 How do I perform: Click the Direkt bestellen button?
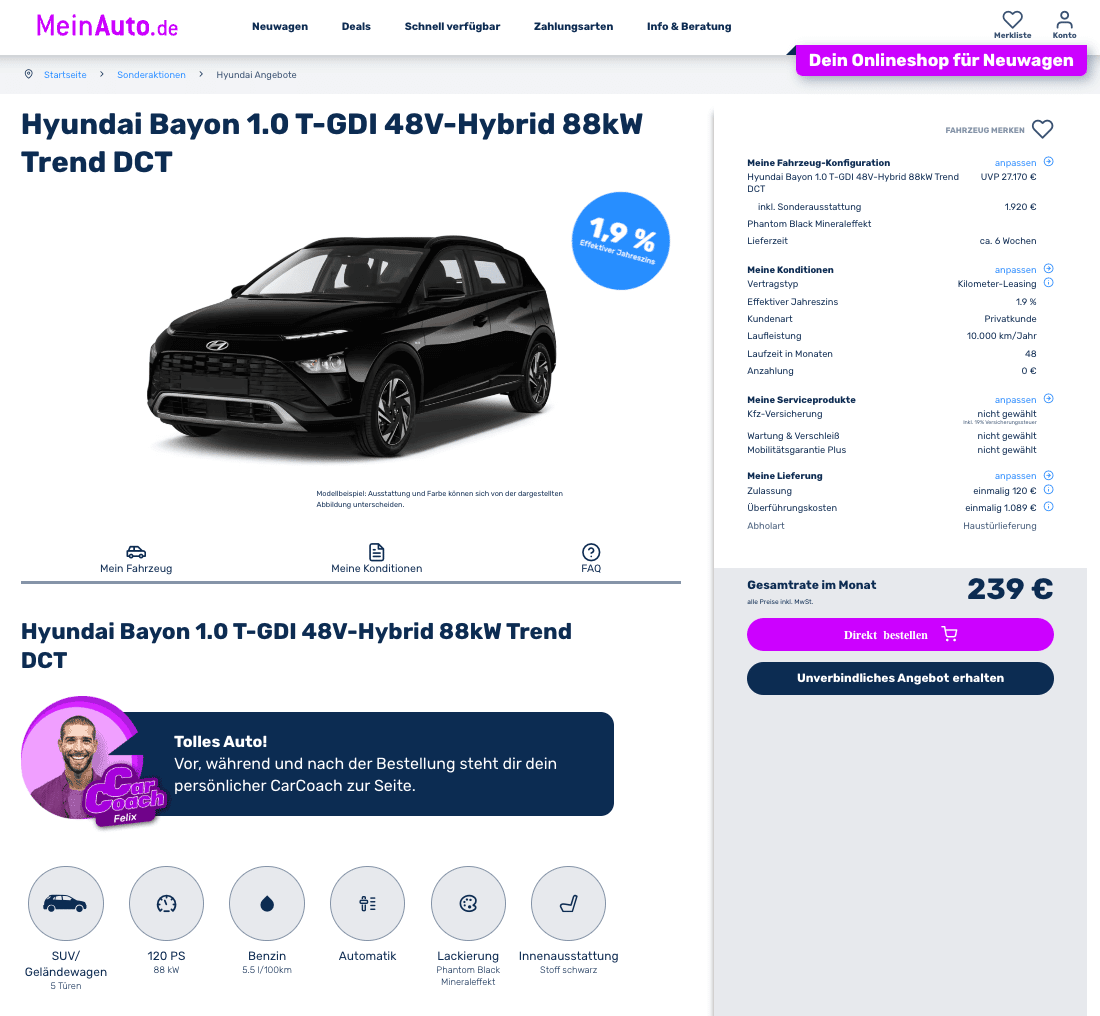coord(900,634)
